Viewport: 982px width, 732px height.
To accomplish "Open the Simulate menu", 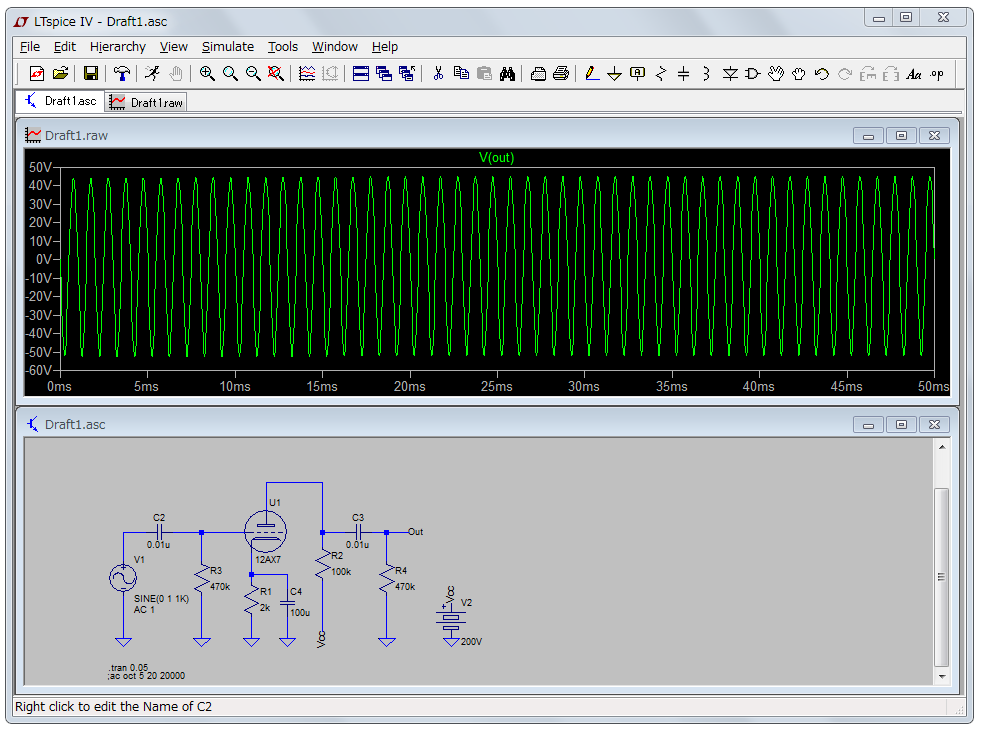I will point(228,46).
